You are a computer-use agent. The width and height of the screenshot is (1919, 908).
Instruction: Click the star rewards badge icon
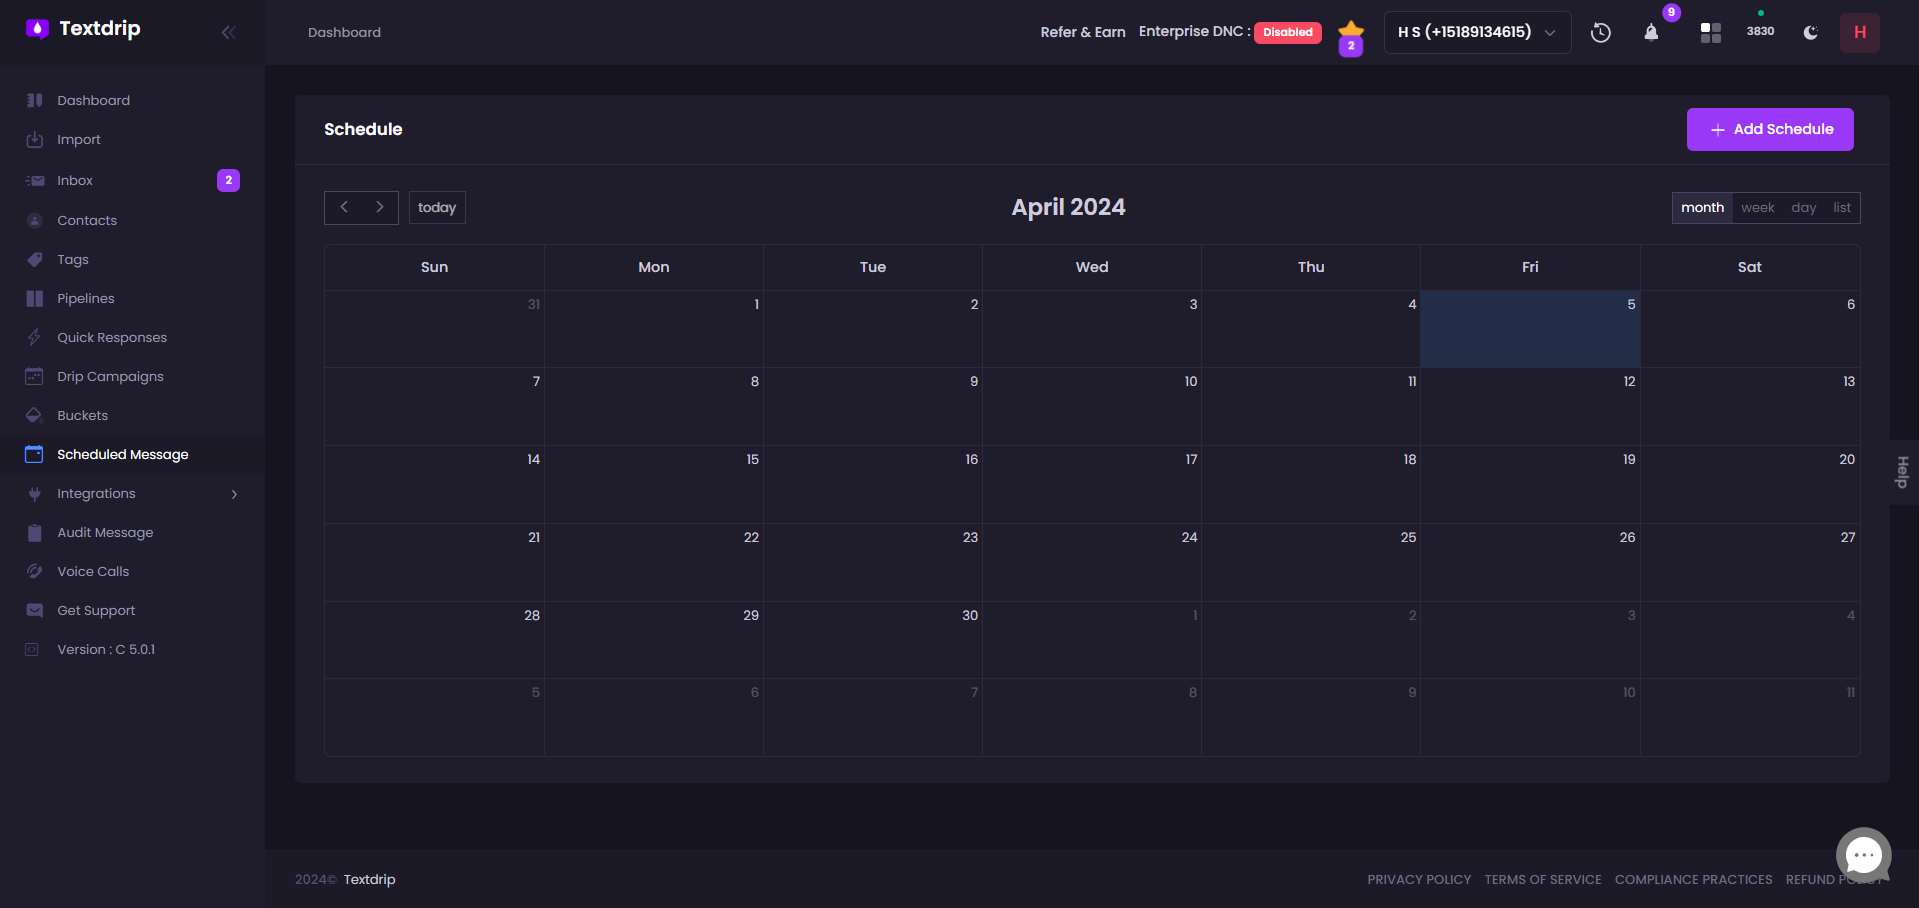coord(1351,36)
